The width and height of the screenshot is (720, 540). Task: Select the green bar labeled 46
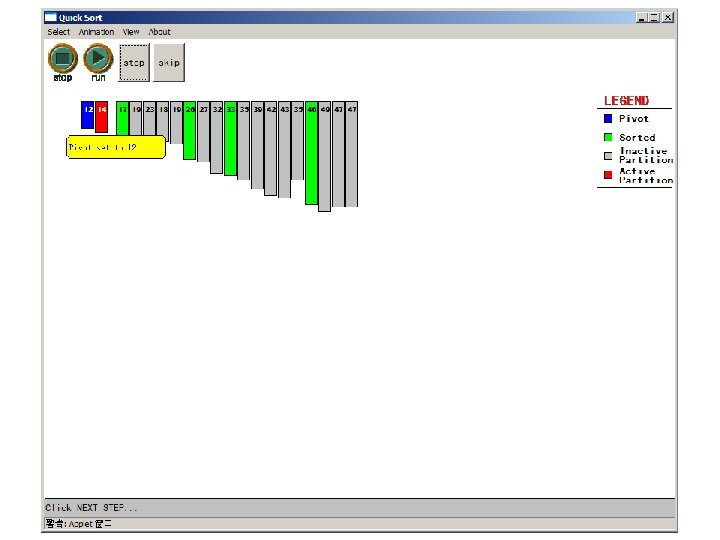click(312, 153)
